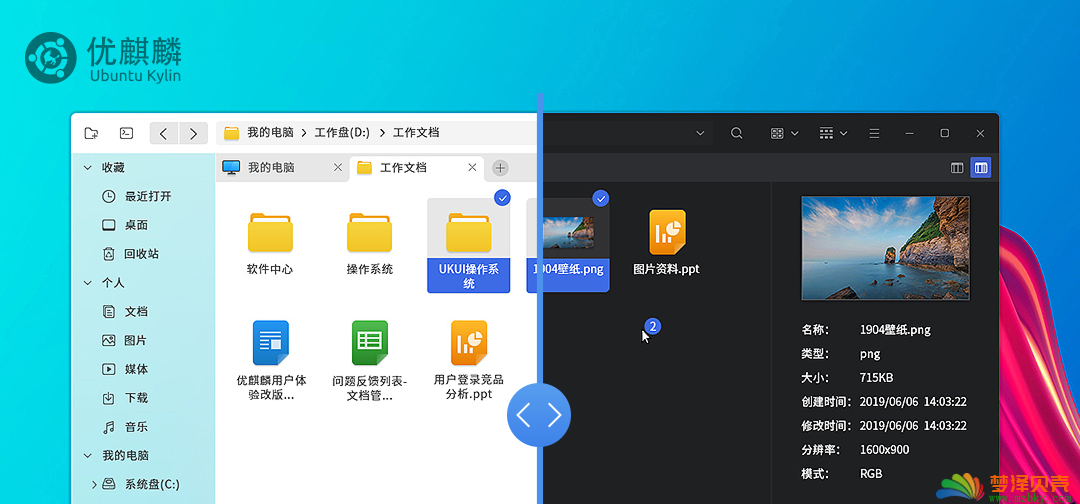Select the 优麒麟用户体验改版 document file
The width and height of the screenshot is (1080, 504).
(271, 343)
